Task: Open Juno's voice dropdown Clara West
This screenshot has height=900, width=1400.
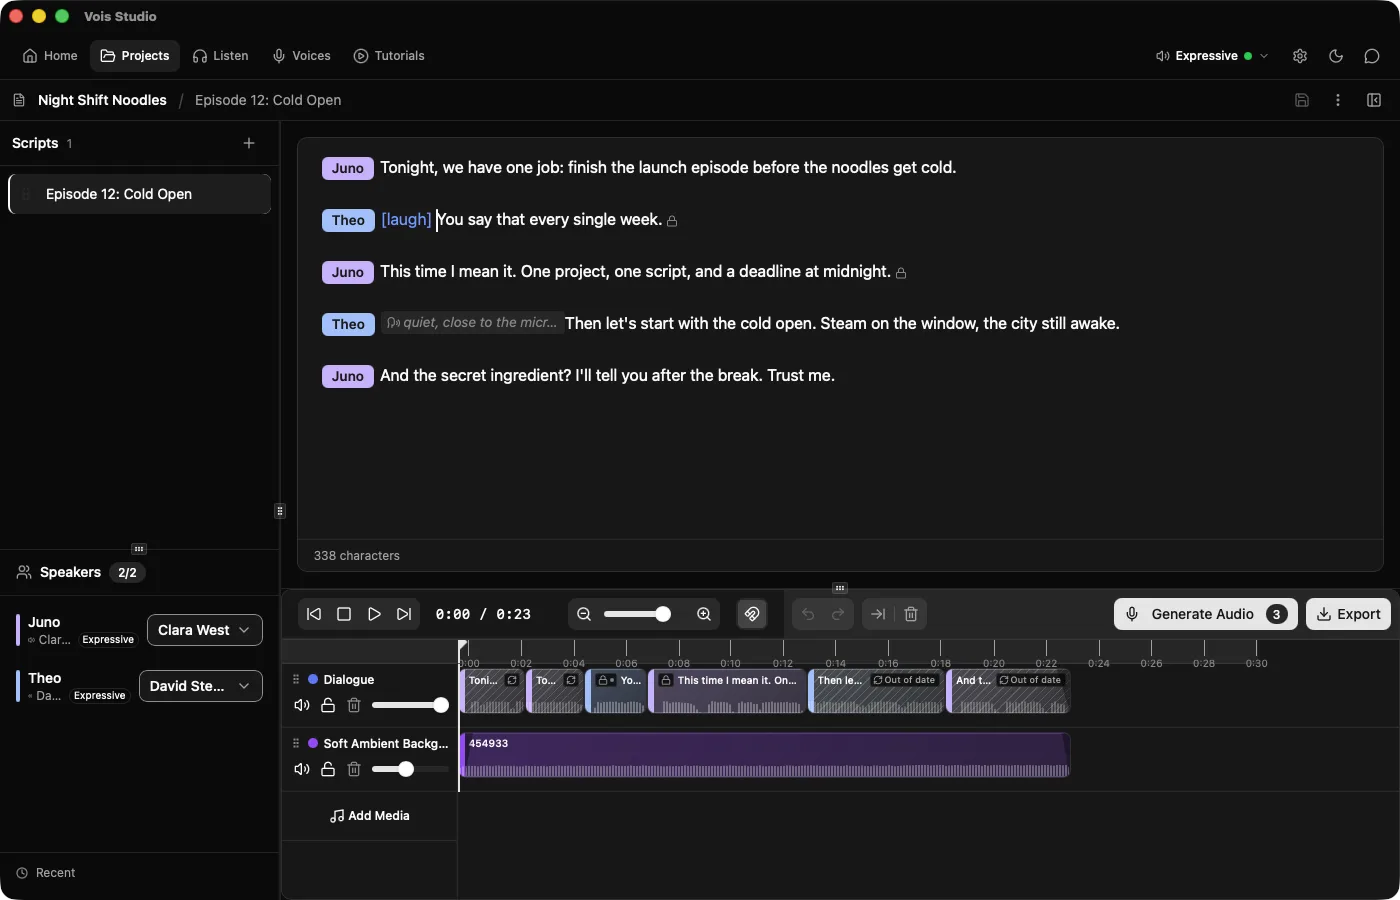Action: (205, 630)
